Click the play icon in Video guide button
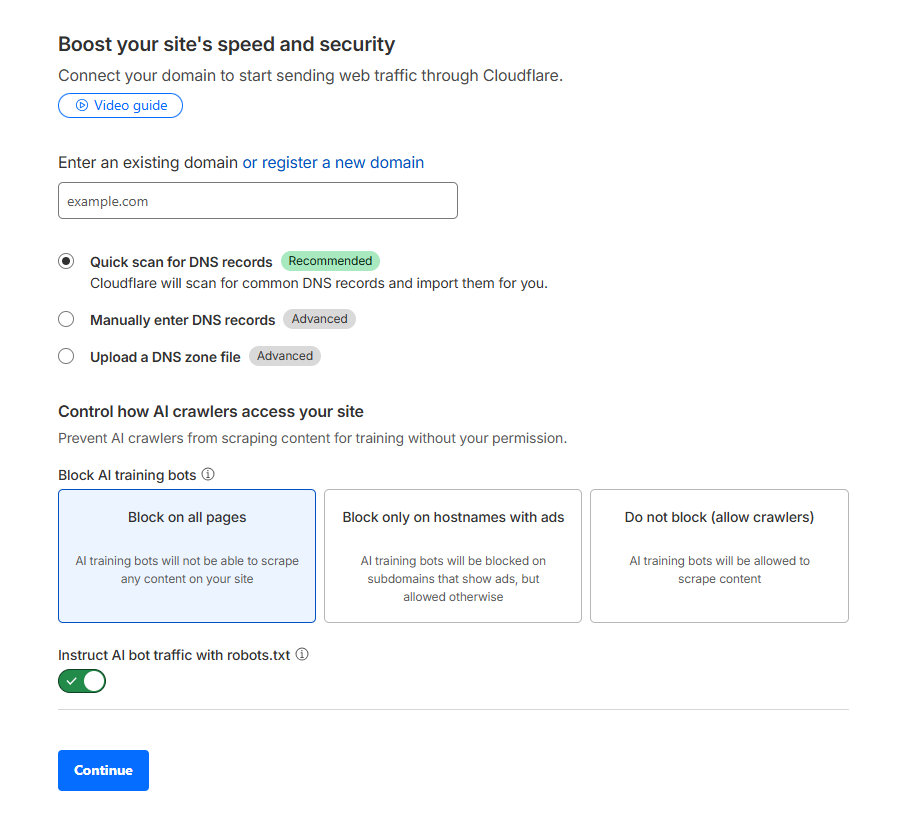 click(82, 105)
